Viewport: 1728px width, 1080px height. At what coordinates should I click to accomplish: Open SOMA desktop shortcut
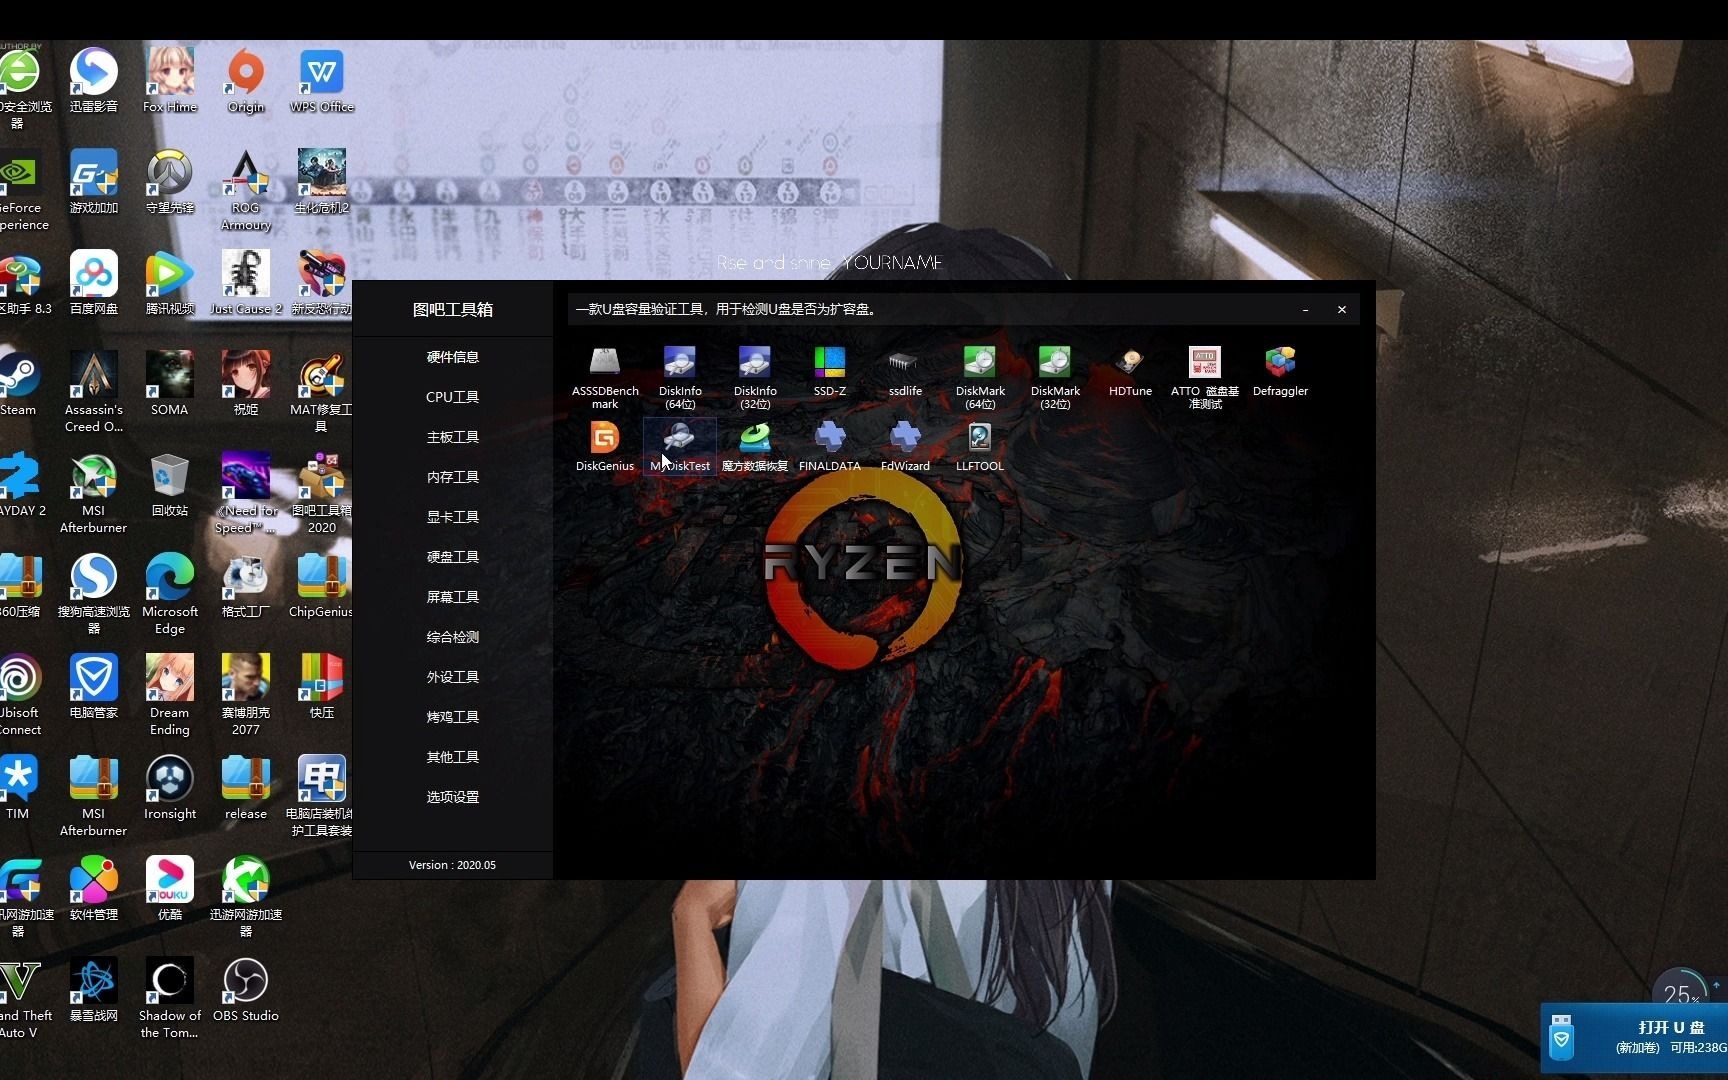click(170, 385)
